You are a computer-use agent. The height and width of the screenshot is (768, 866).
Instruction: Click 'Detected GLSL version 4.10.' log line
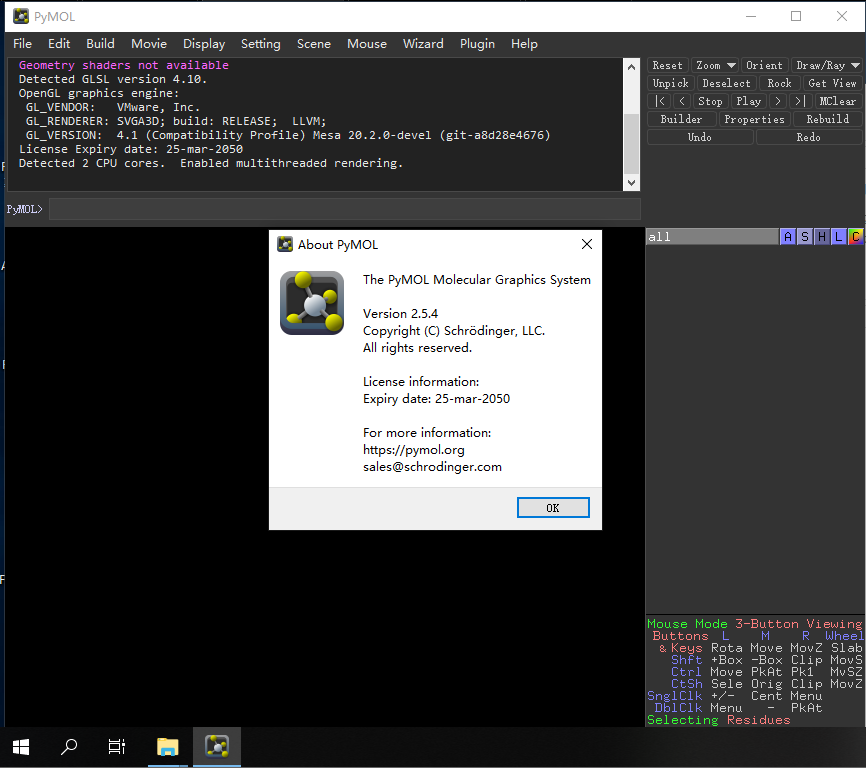(x=113, y=79)
